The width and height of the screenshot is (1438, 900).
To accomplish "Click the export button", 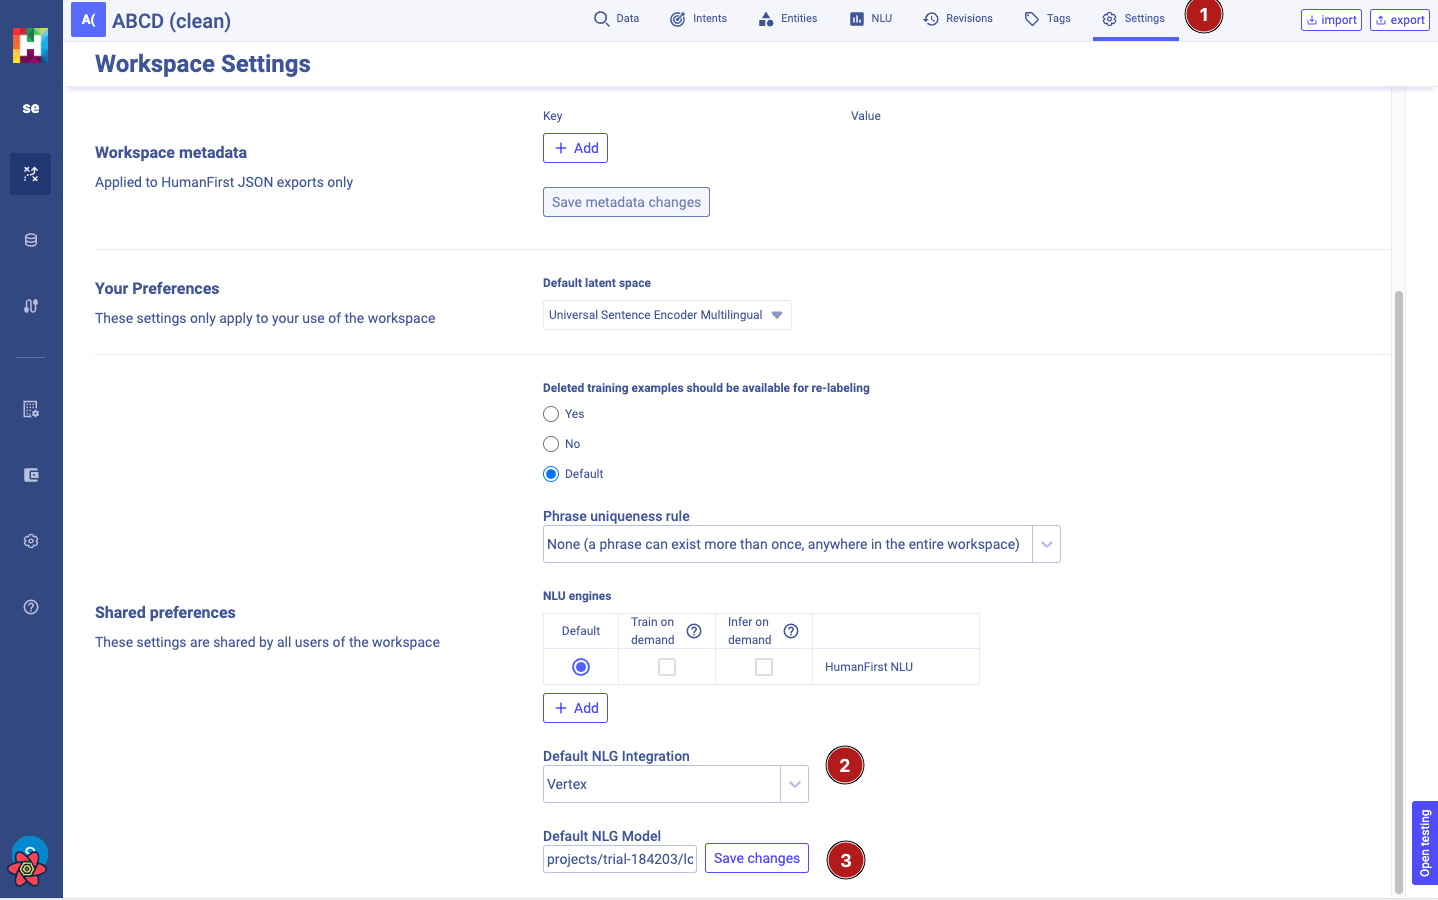I will click(x=1399, y=20).
